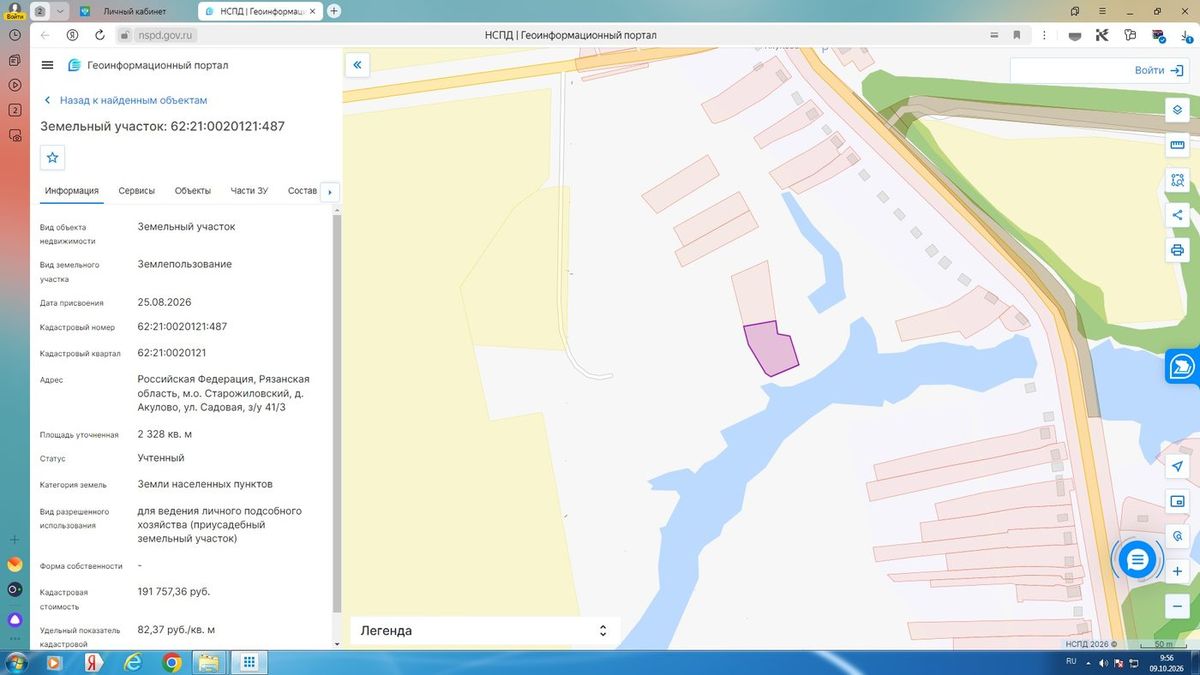Reload the page in the browser
The width and height of the screenshot is (1200, 675).
tap(100, 35)
